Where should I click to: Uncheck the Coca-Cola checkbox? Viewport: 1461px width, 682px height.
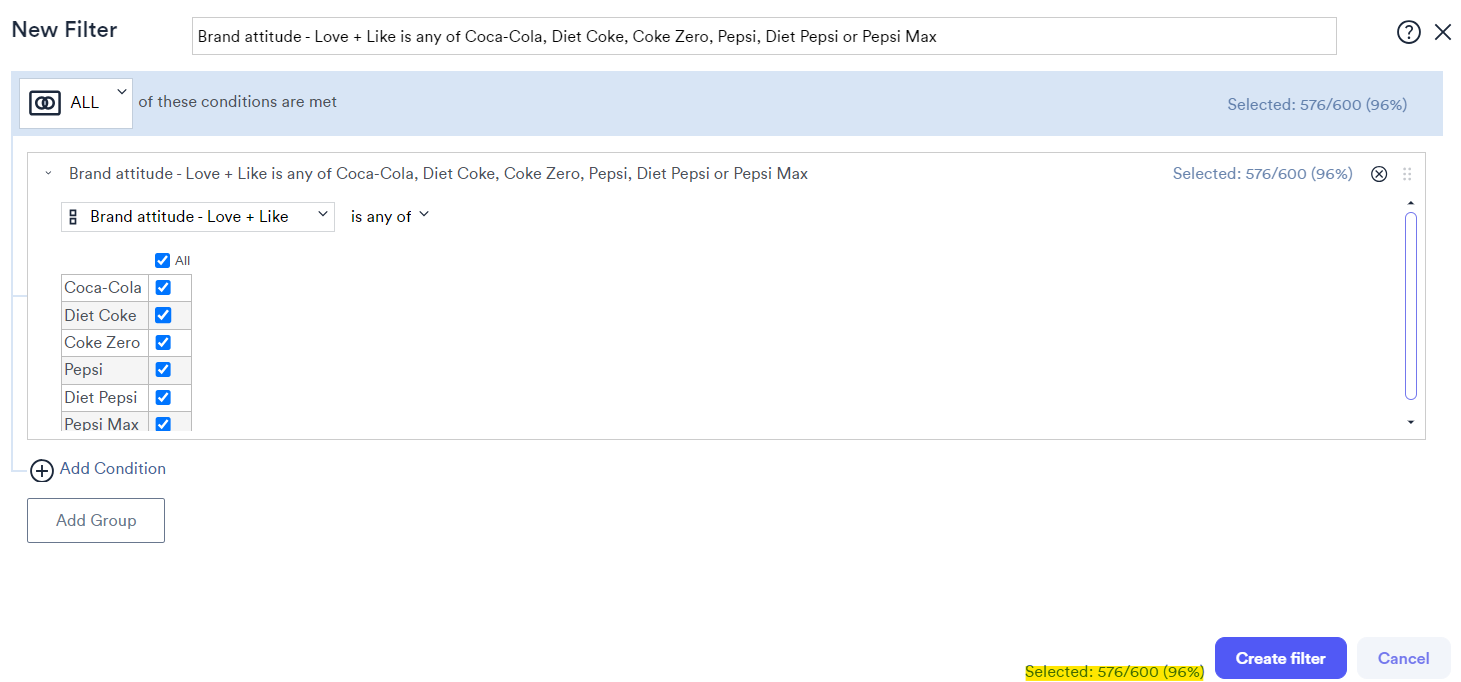pyautogui.click(x=163, y=288)
